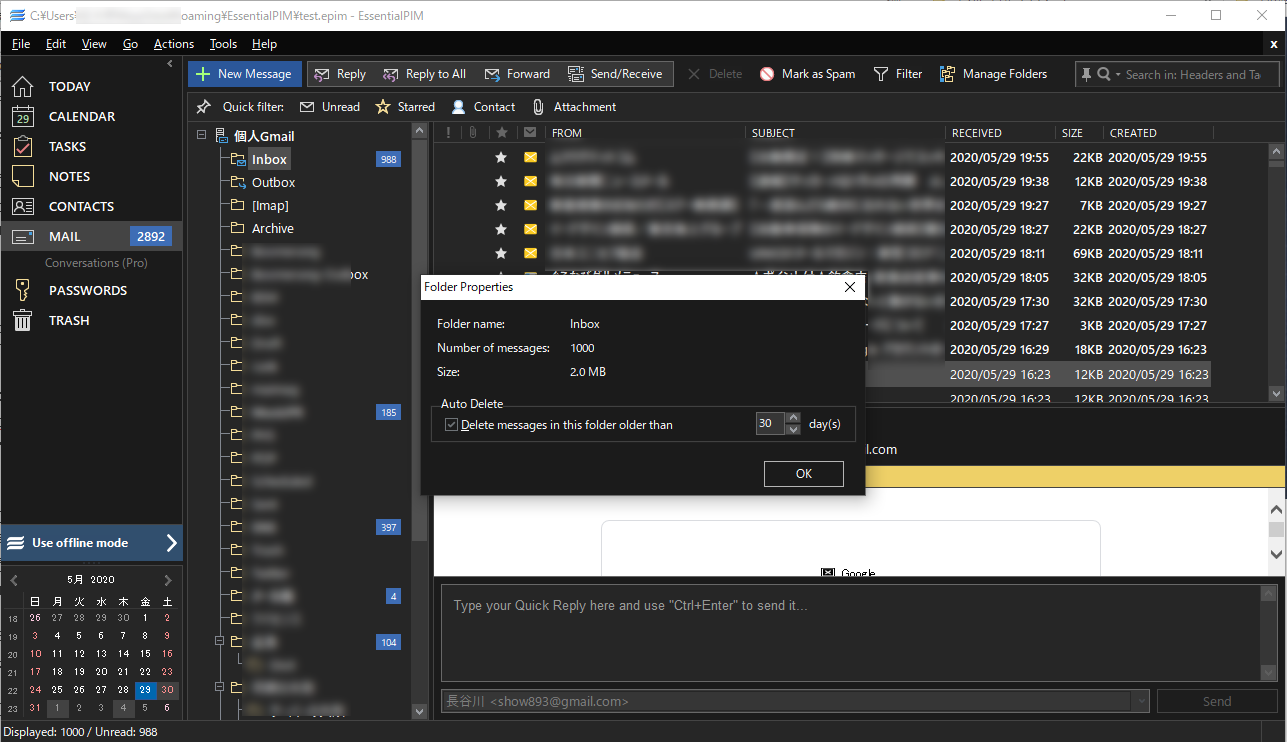This screenshot has height=742, width=1287.
Task: Toggle the star on the 19:55 message
Action: point(501,157)
